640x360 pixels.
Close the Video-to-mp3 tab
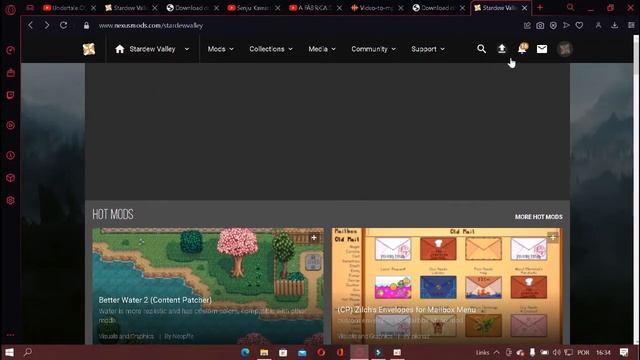401,8
